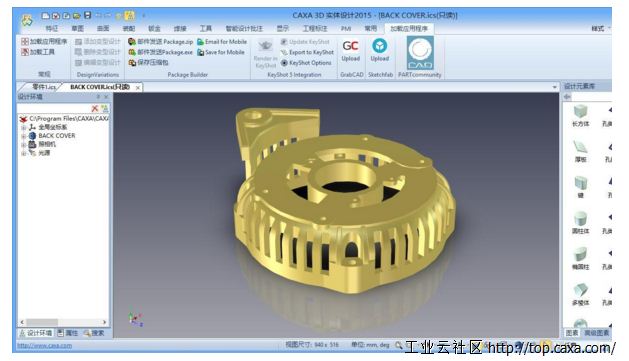Close the BACK COVER.ics document tab
Screen dimensions: 629x361
138,87
